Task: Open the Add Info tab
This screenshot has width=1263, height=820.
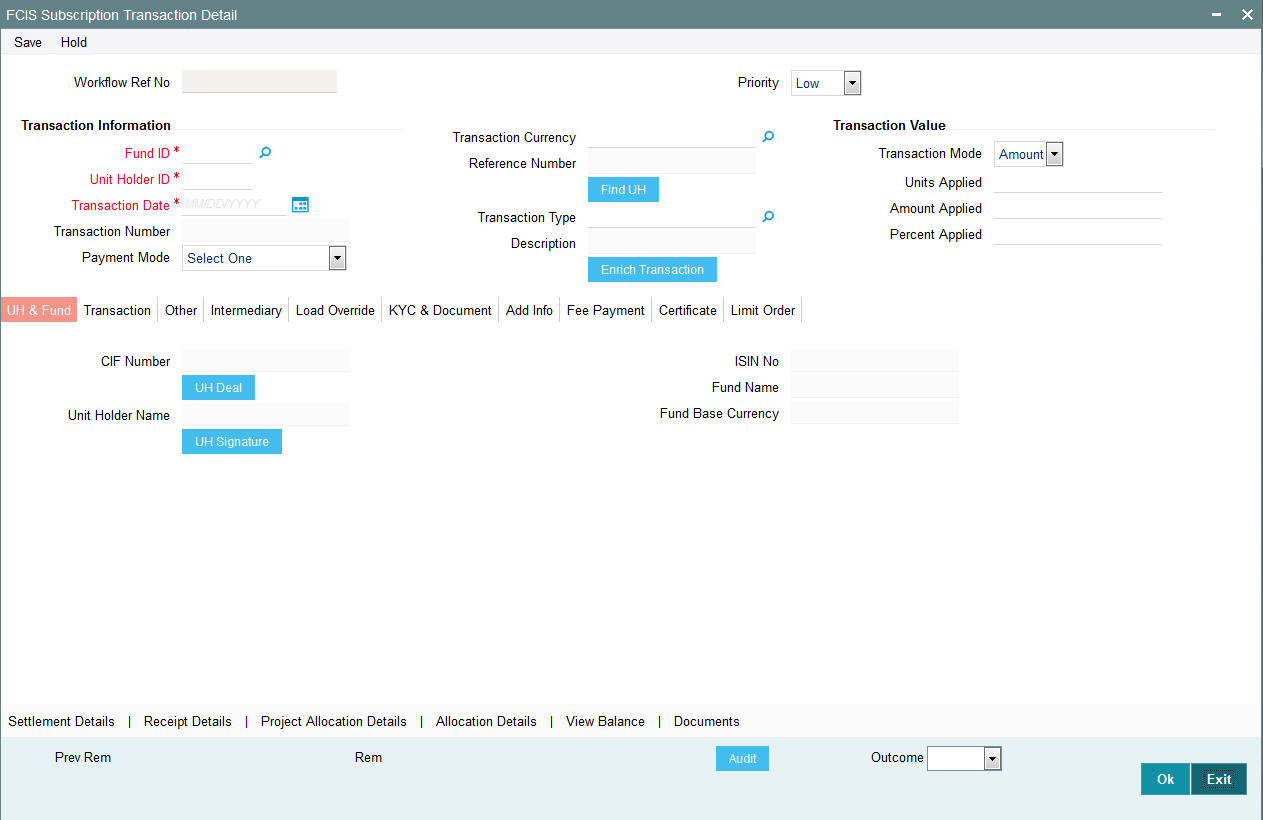Action: pyautogui.click(x=529, y=310)
